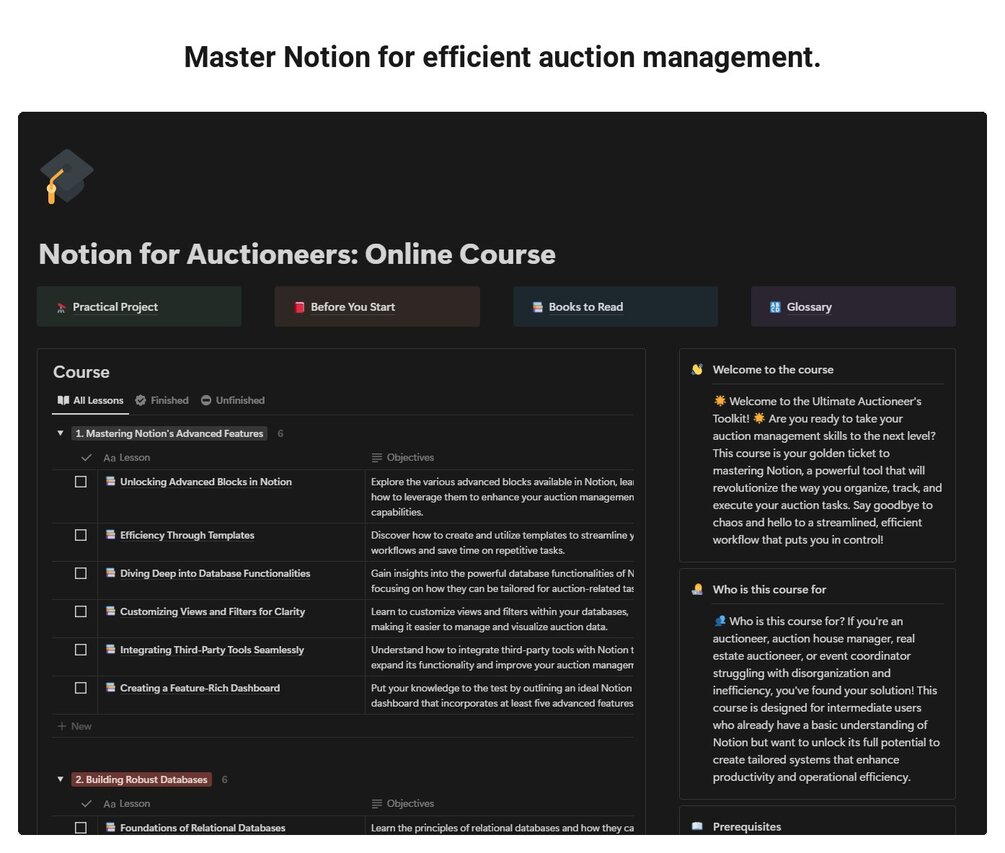This screenshot has width=1005, height=853.
Task: Switch to Unfinished view
Action: [233, 401]
